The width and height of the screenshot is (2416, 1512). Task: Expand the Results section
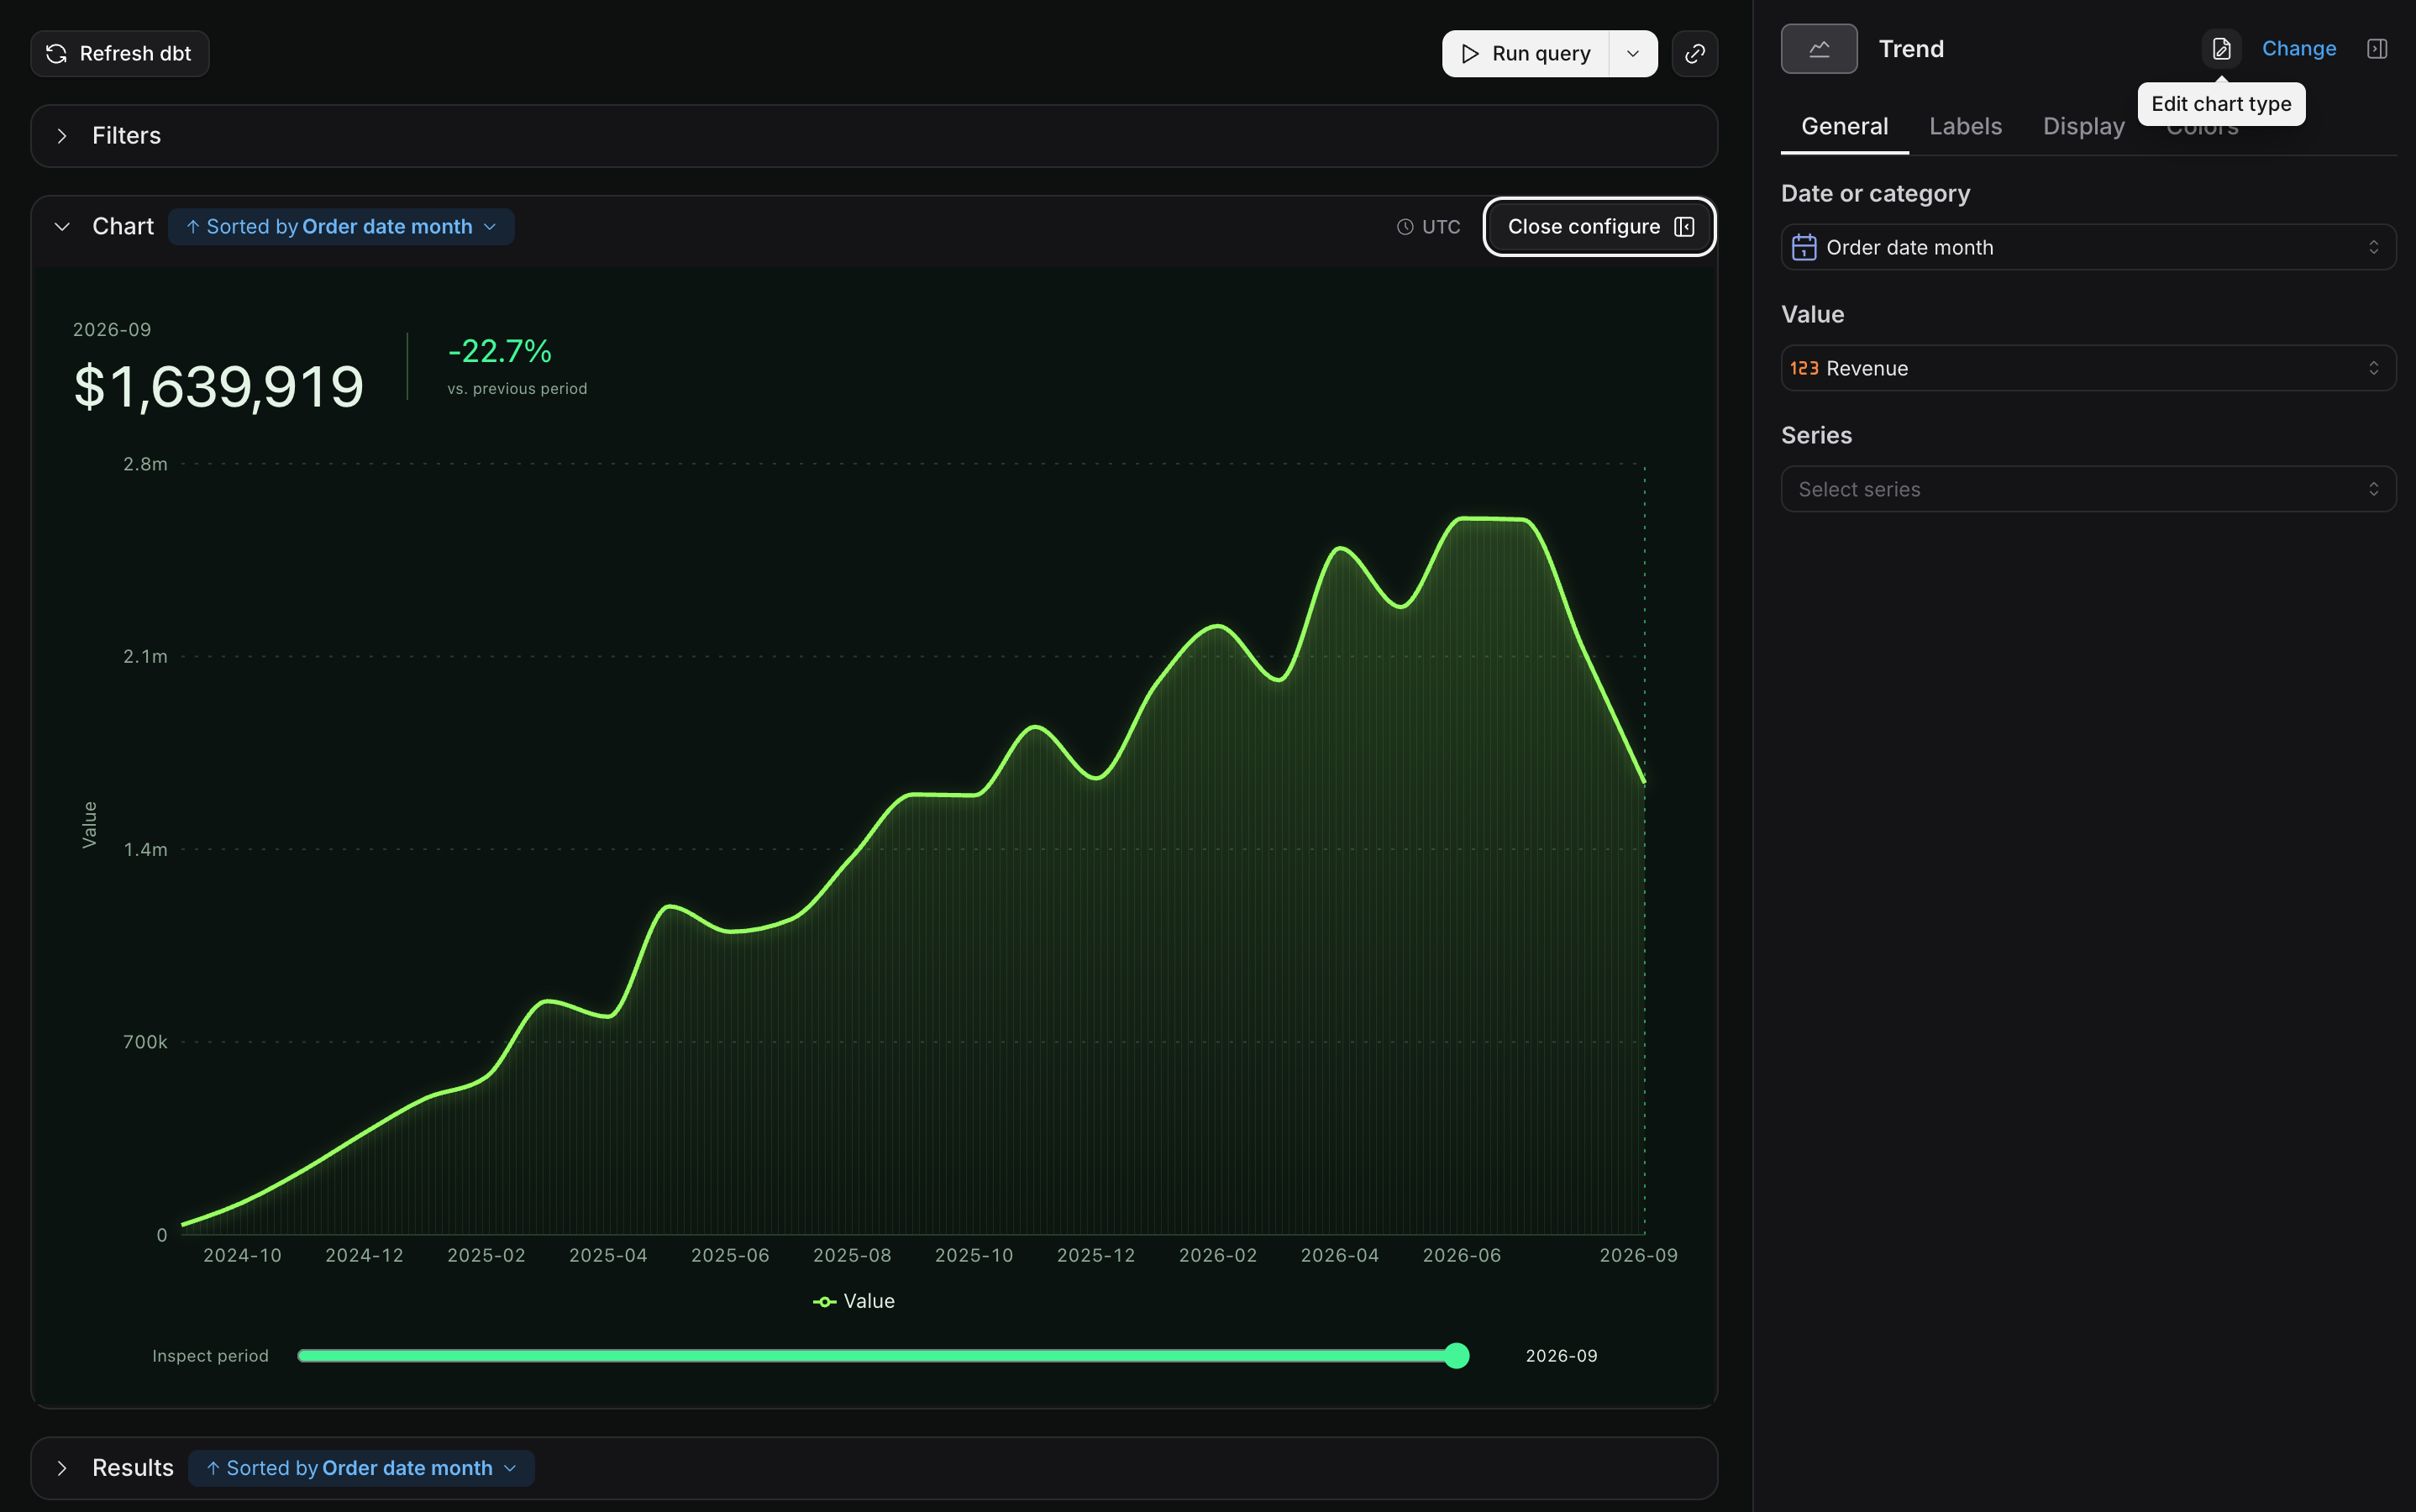pos(62,1468)
